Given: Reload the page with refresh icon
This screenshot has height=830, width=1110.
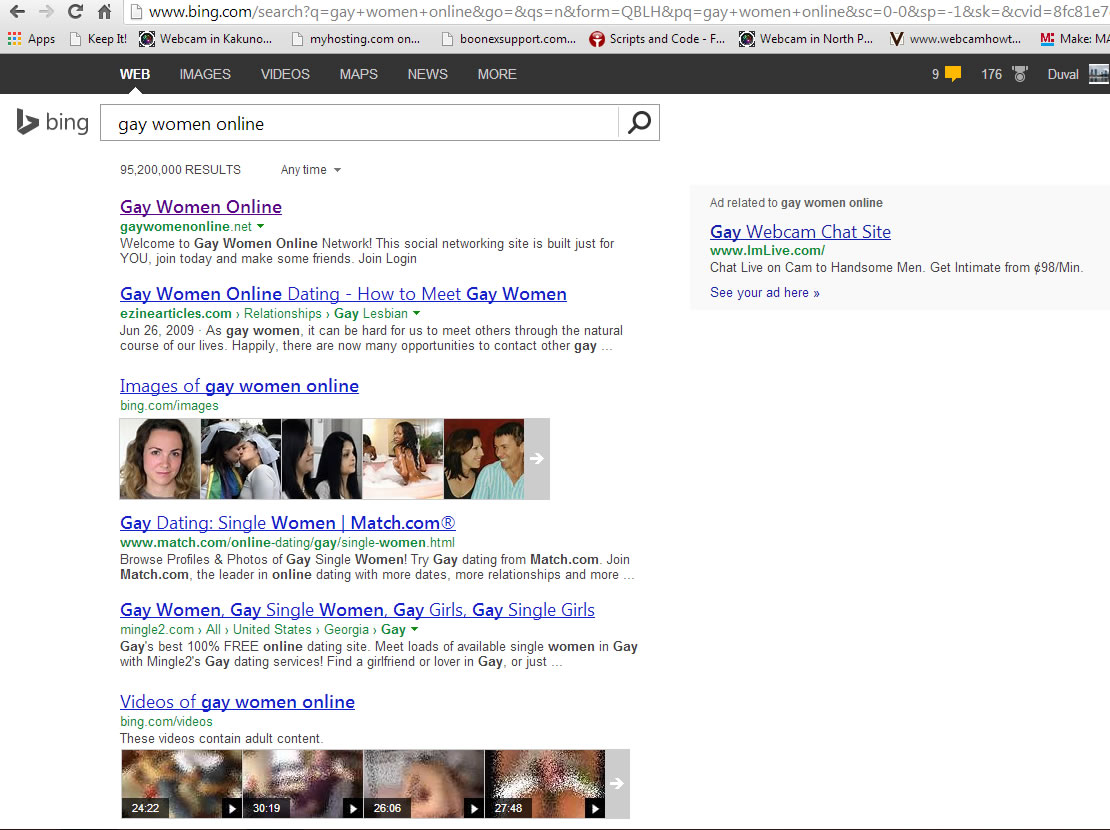Looking at the screenshot, I should (x=75, y=13).
